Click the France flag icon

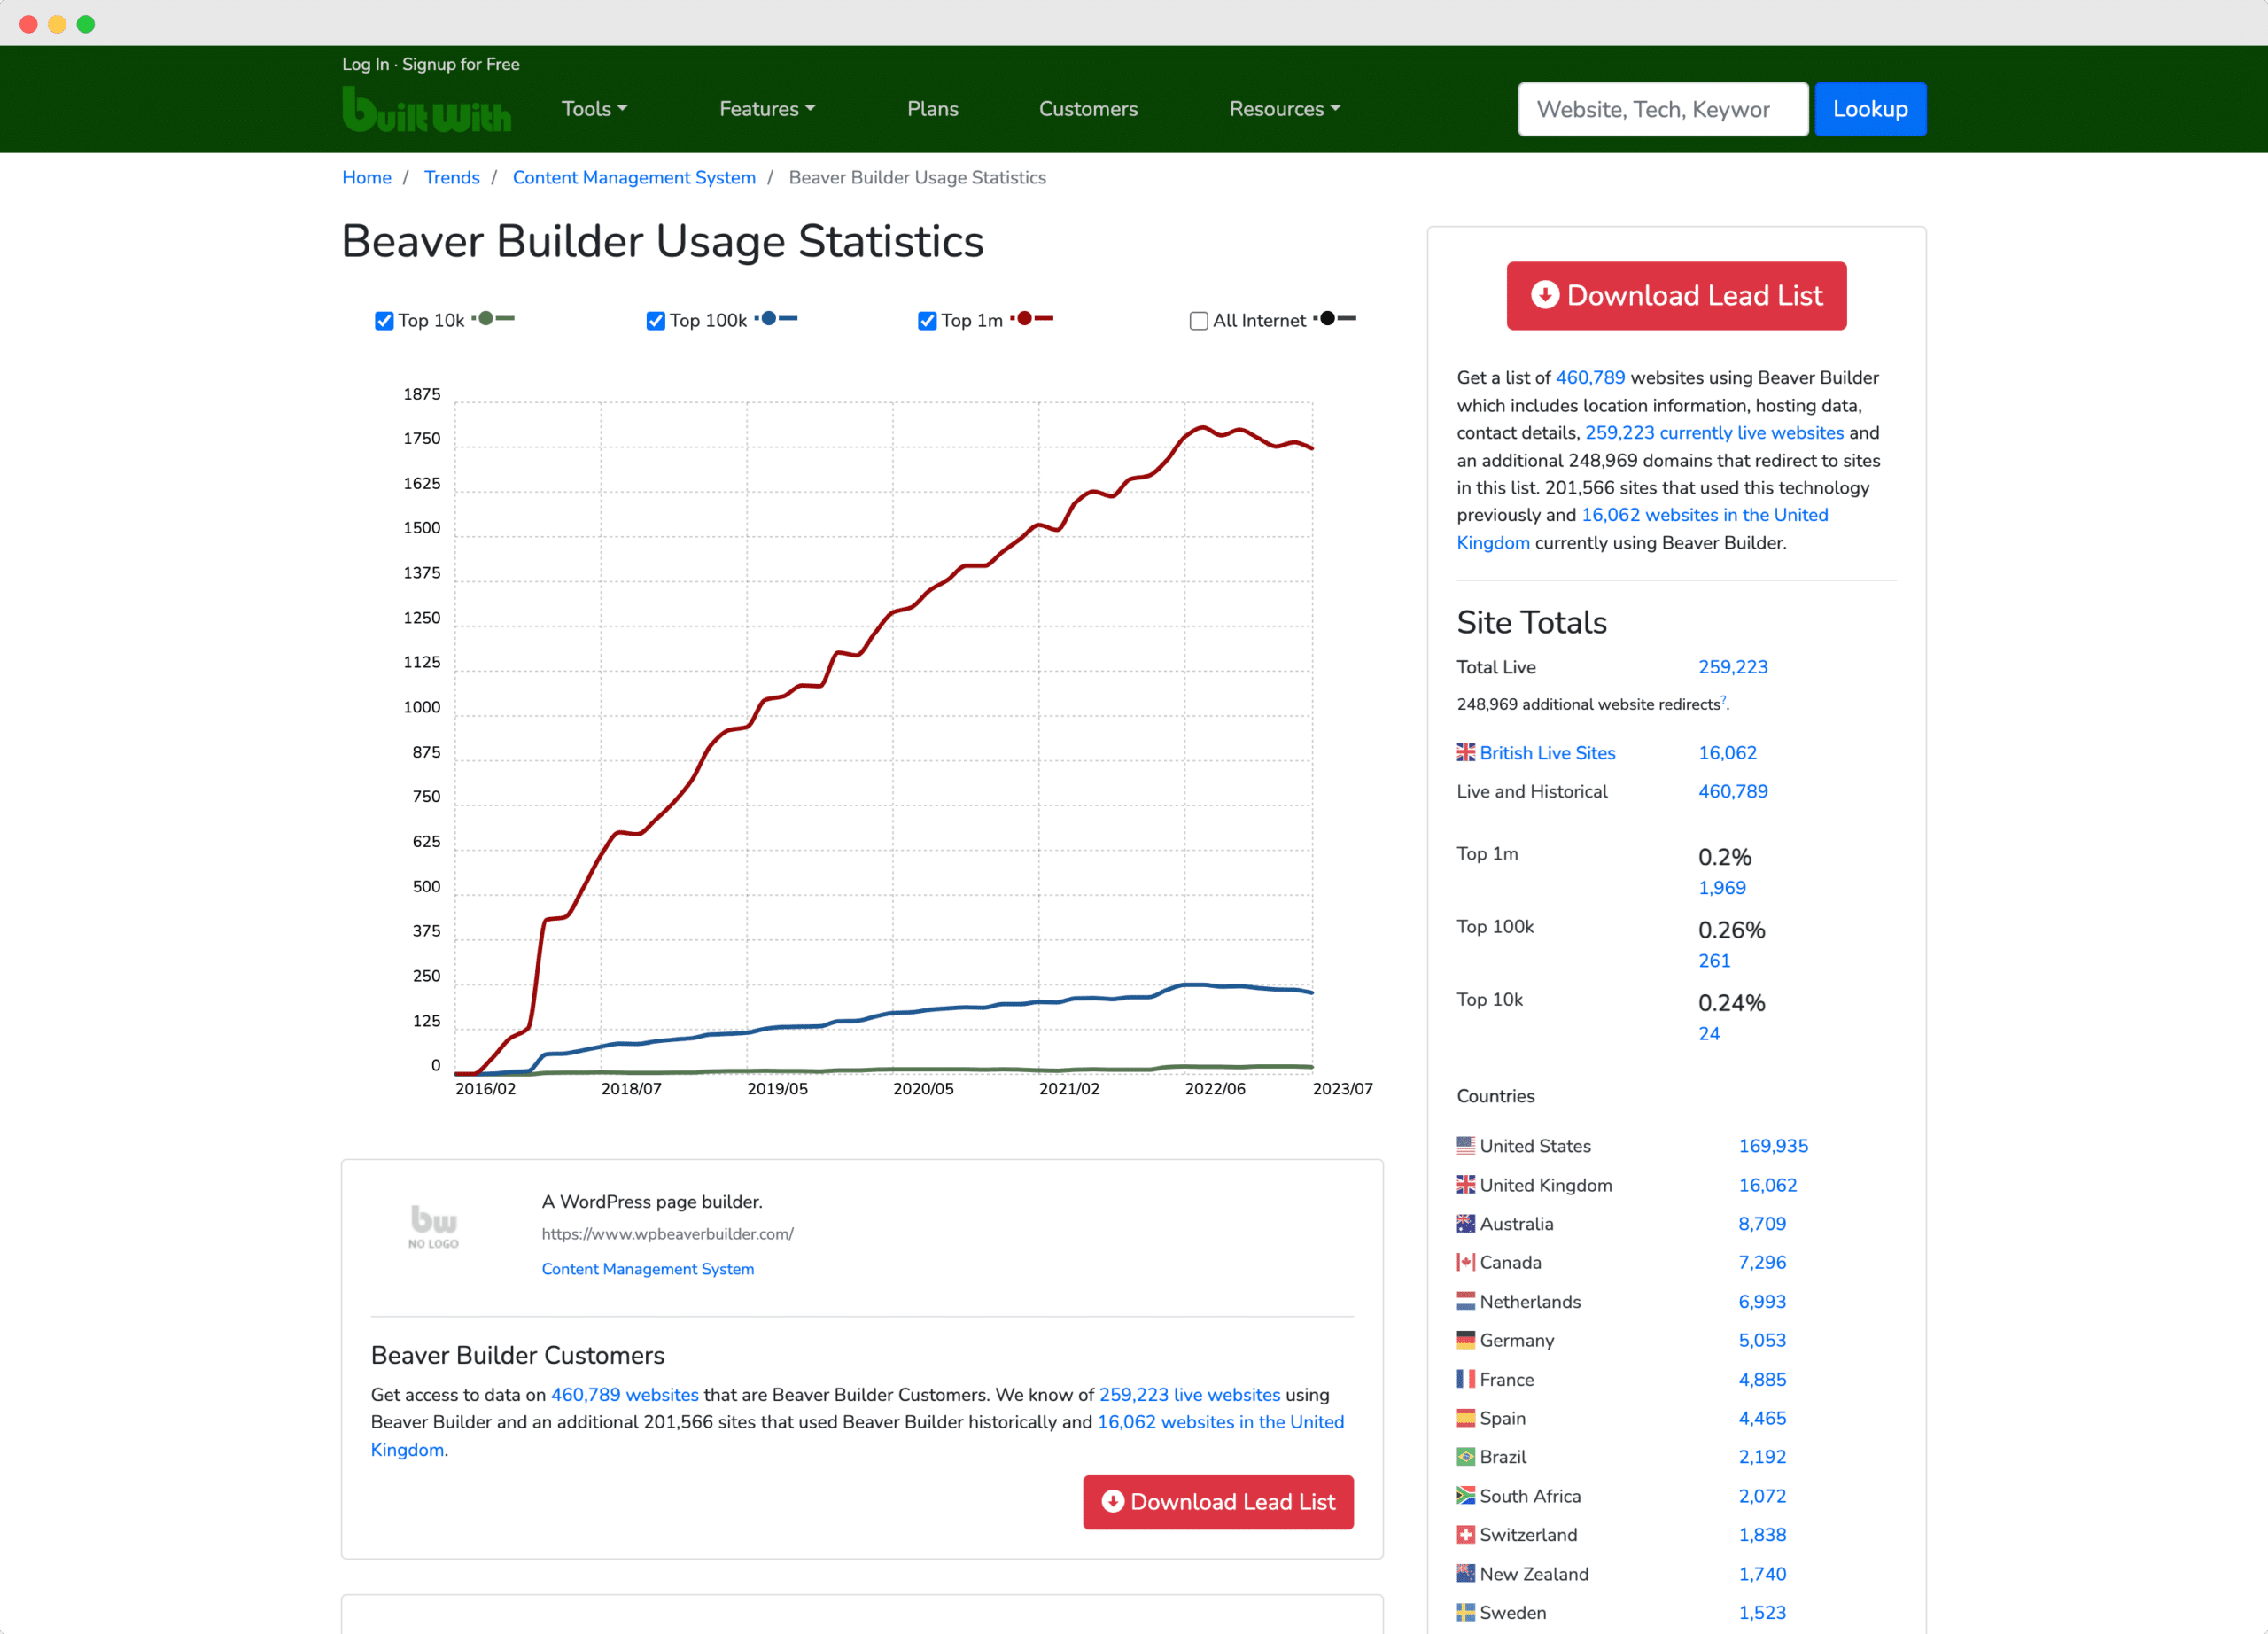click(x=1465, y=1379)
